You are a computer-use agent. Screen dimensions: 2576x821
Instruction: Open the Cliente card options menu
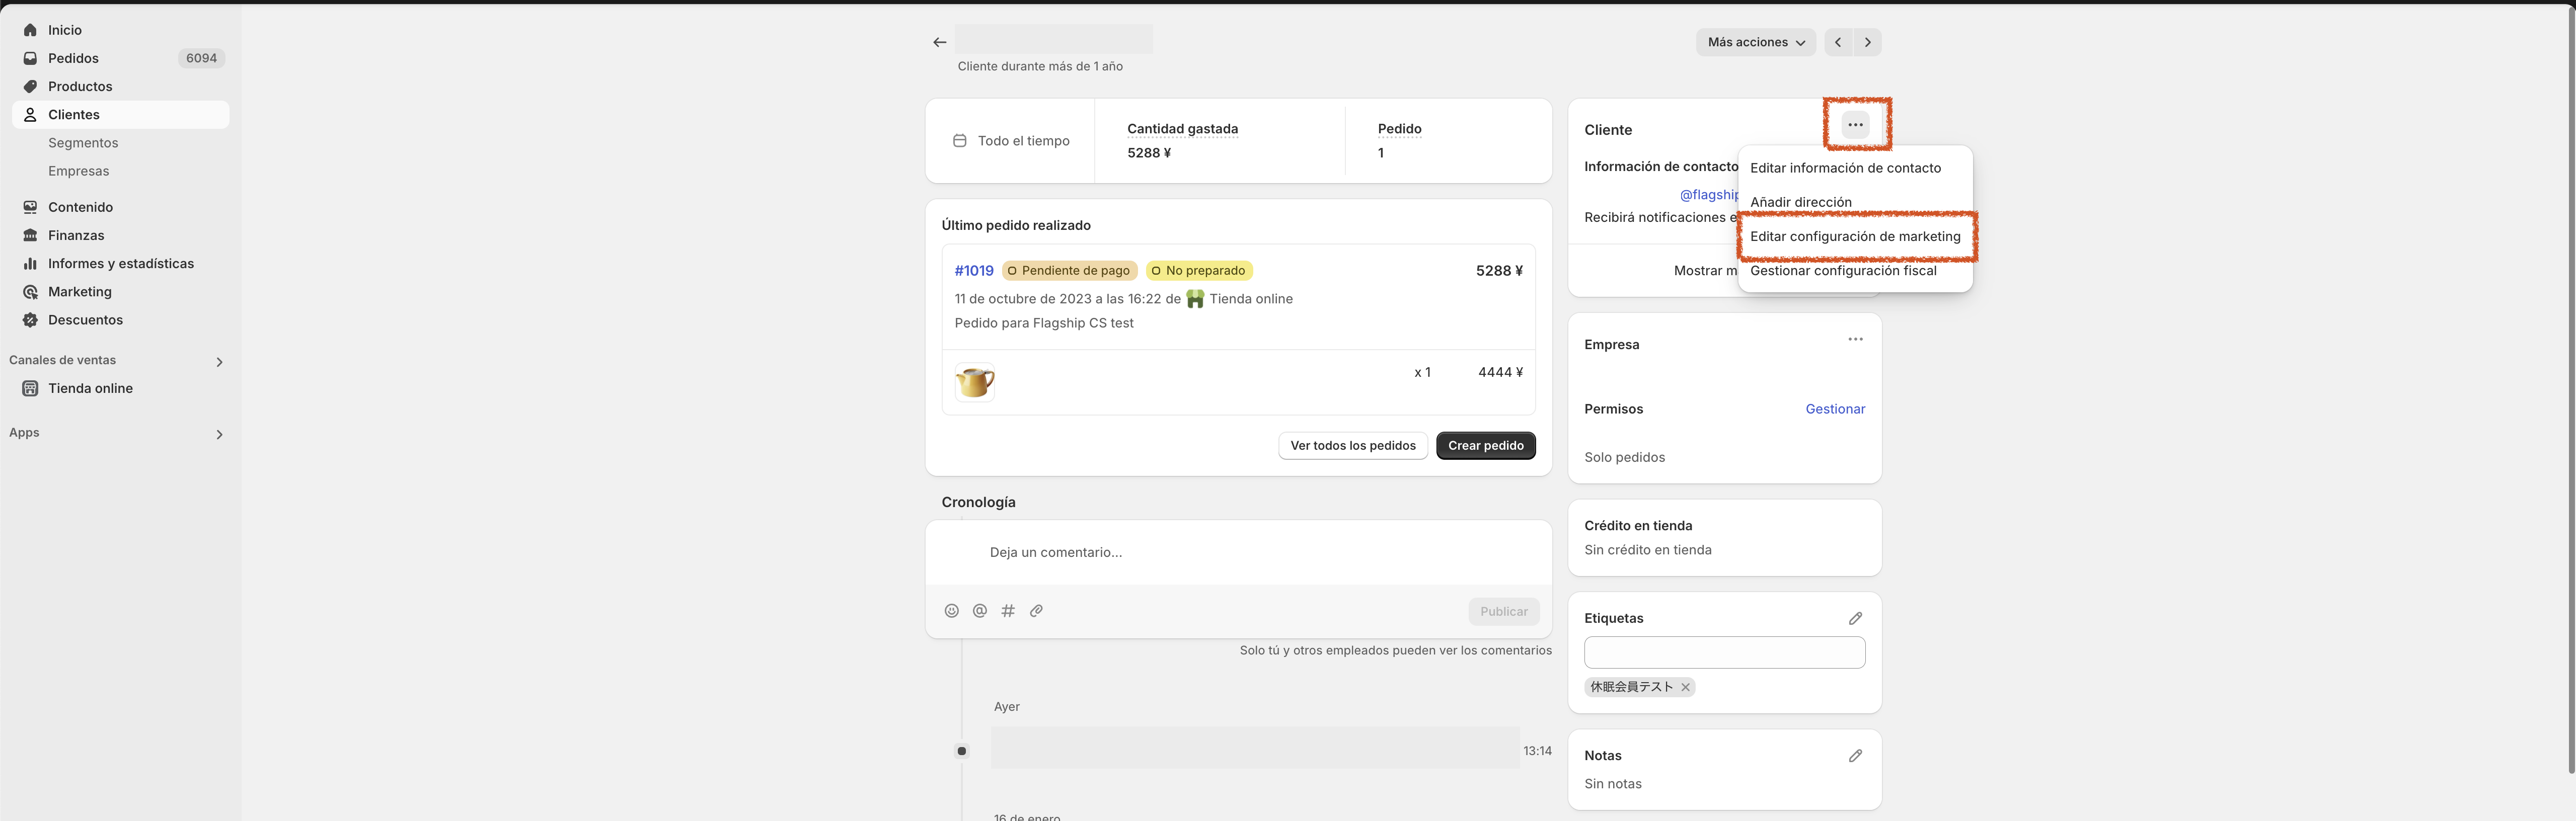1855,125
